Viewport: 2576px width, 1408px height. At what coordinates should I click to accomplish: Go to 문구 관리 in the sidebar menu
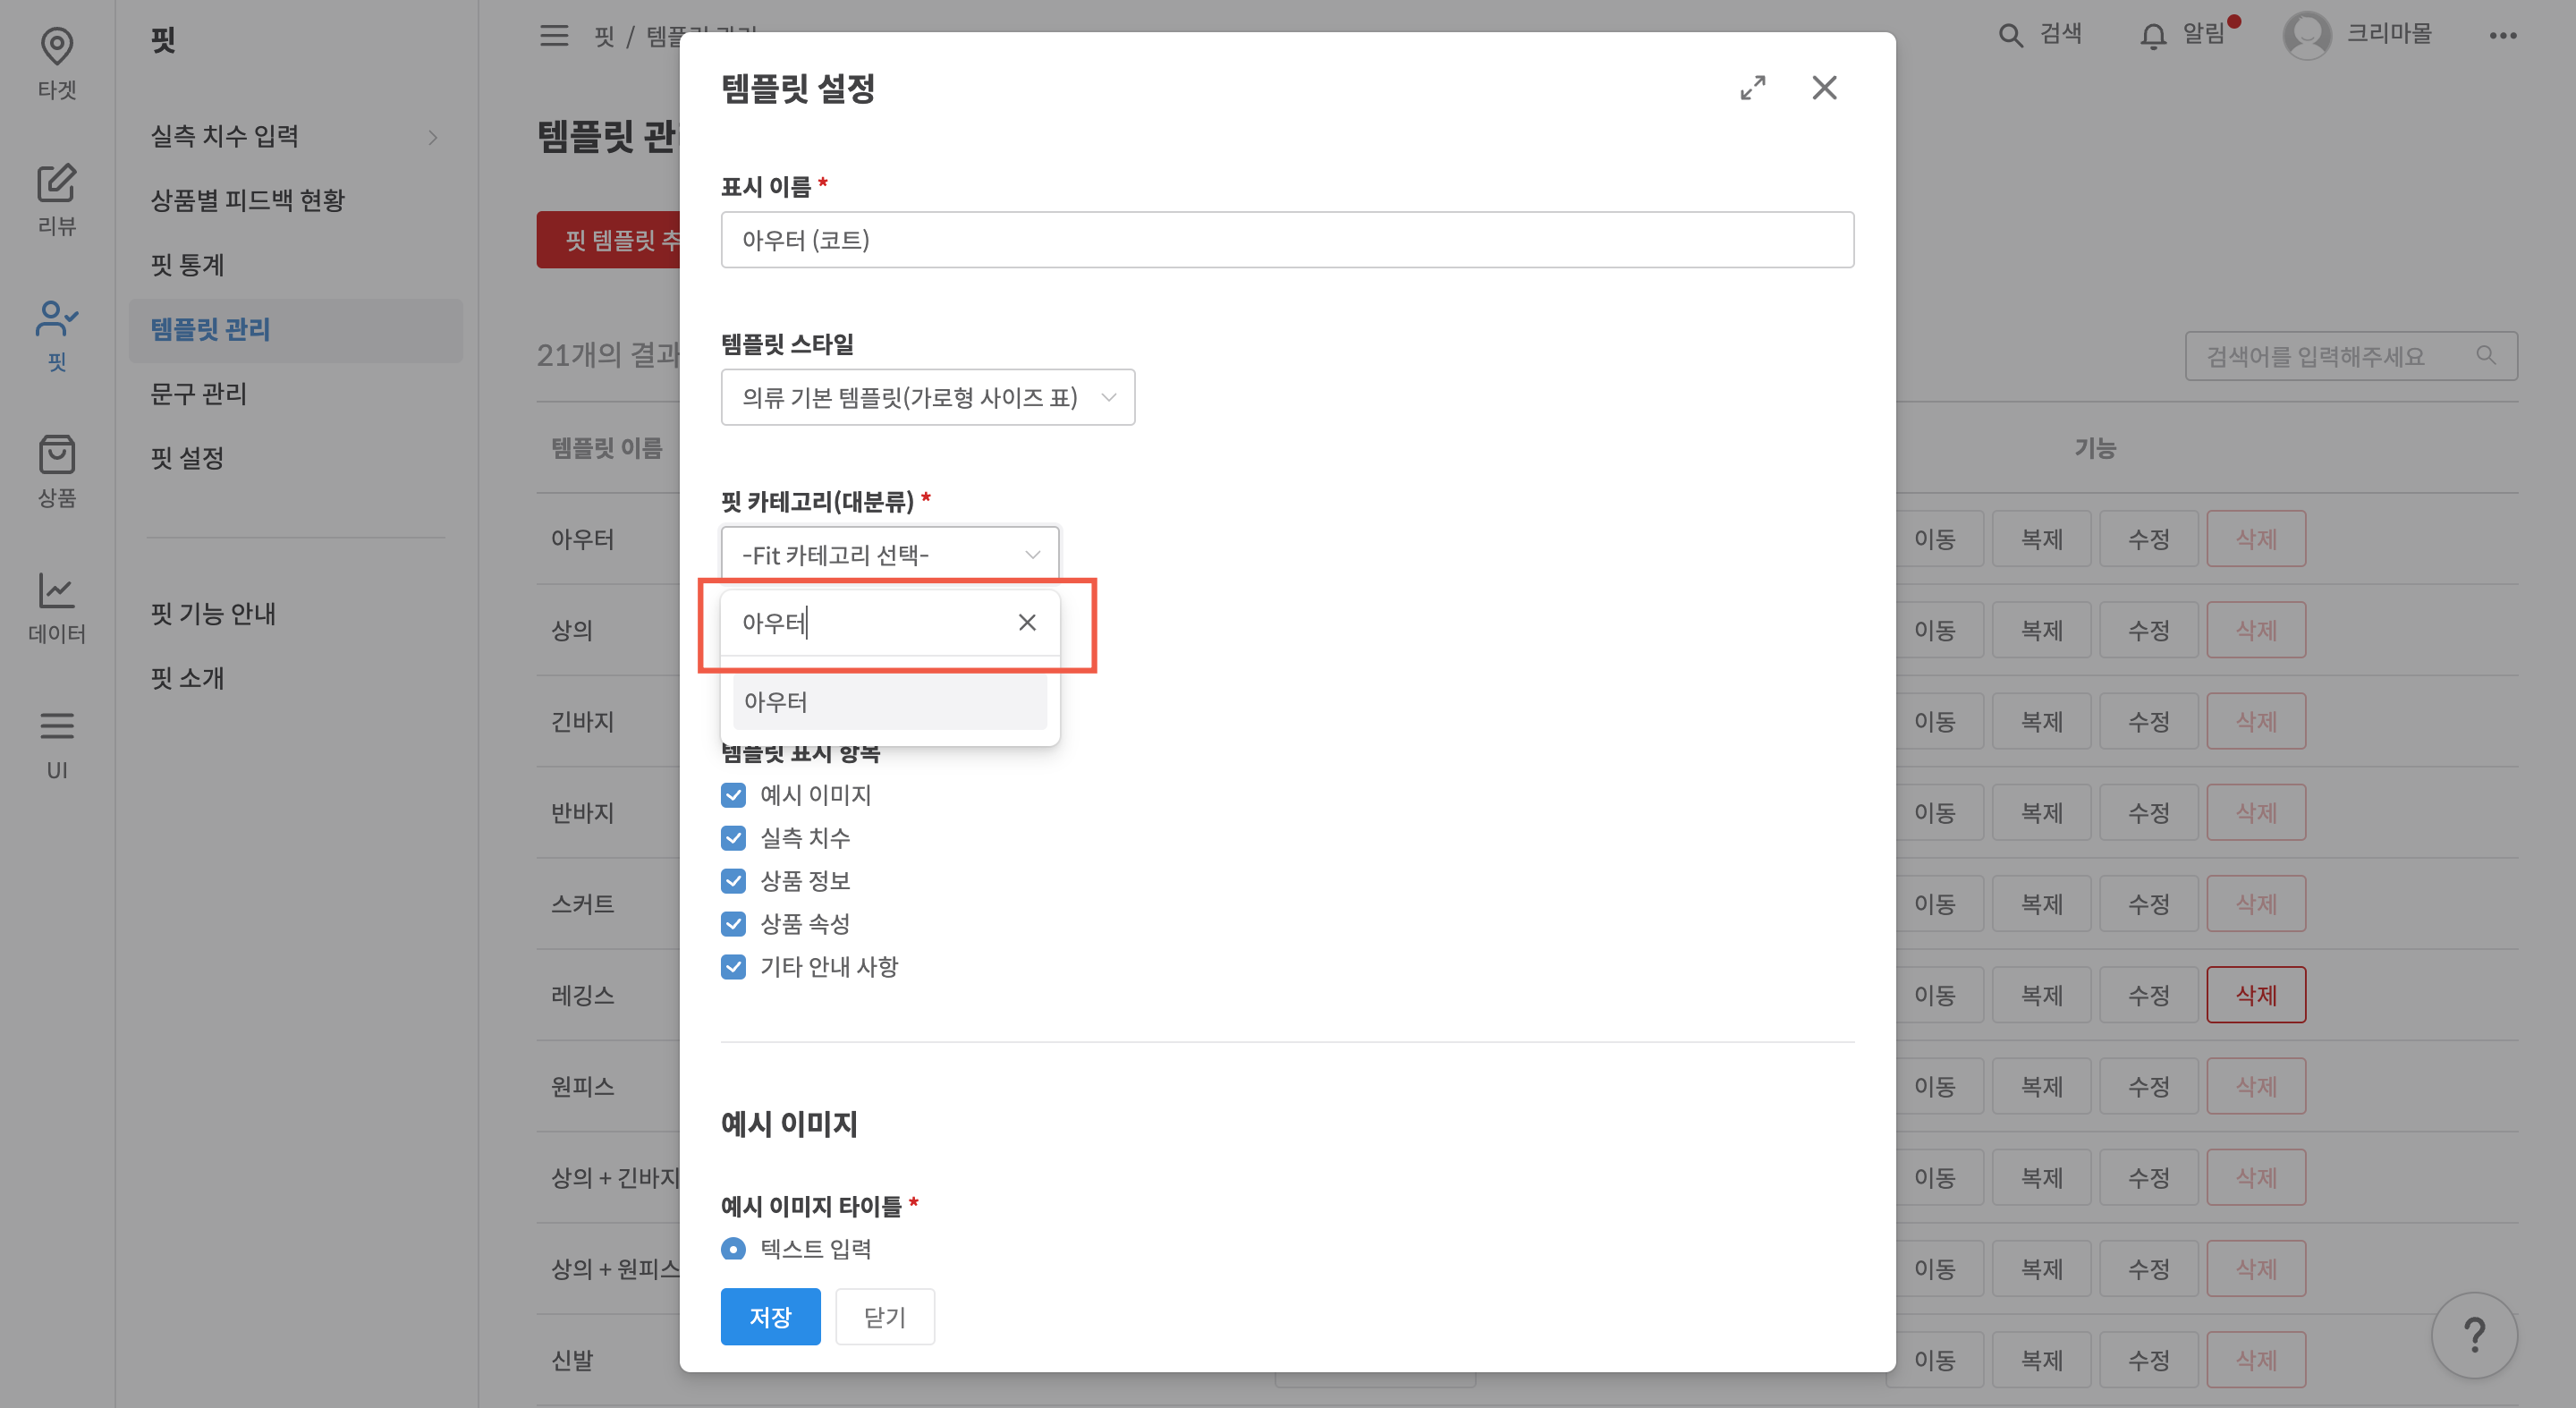197,394
